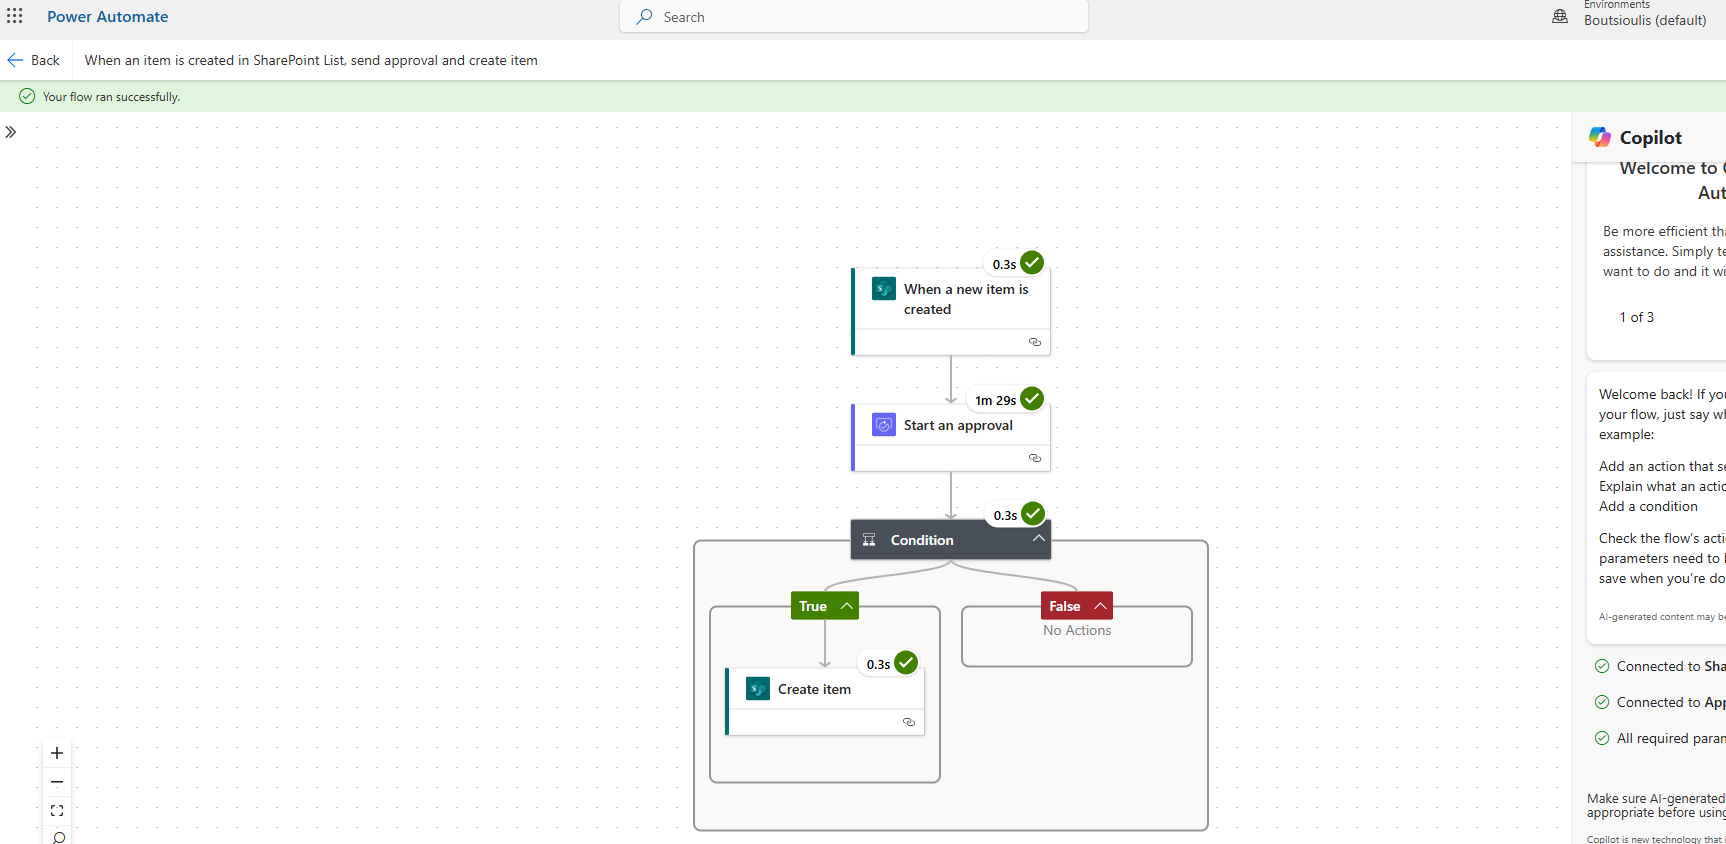
Task: Click the Condition icon on header
Action: pyautogui.click(x=869, y=540)
